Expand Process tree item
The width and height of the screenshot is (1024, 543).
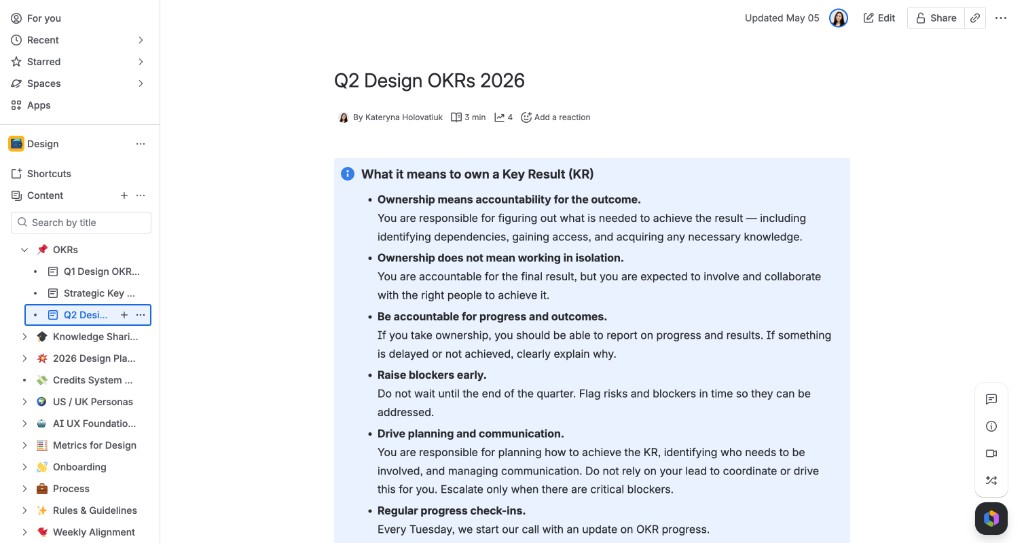(24, 489)
